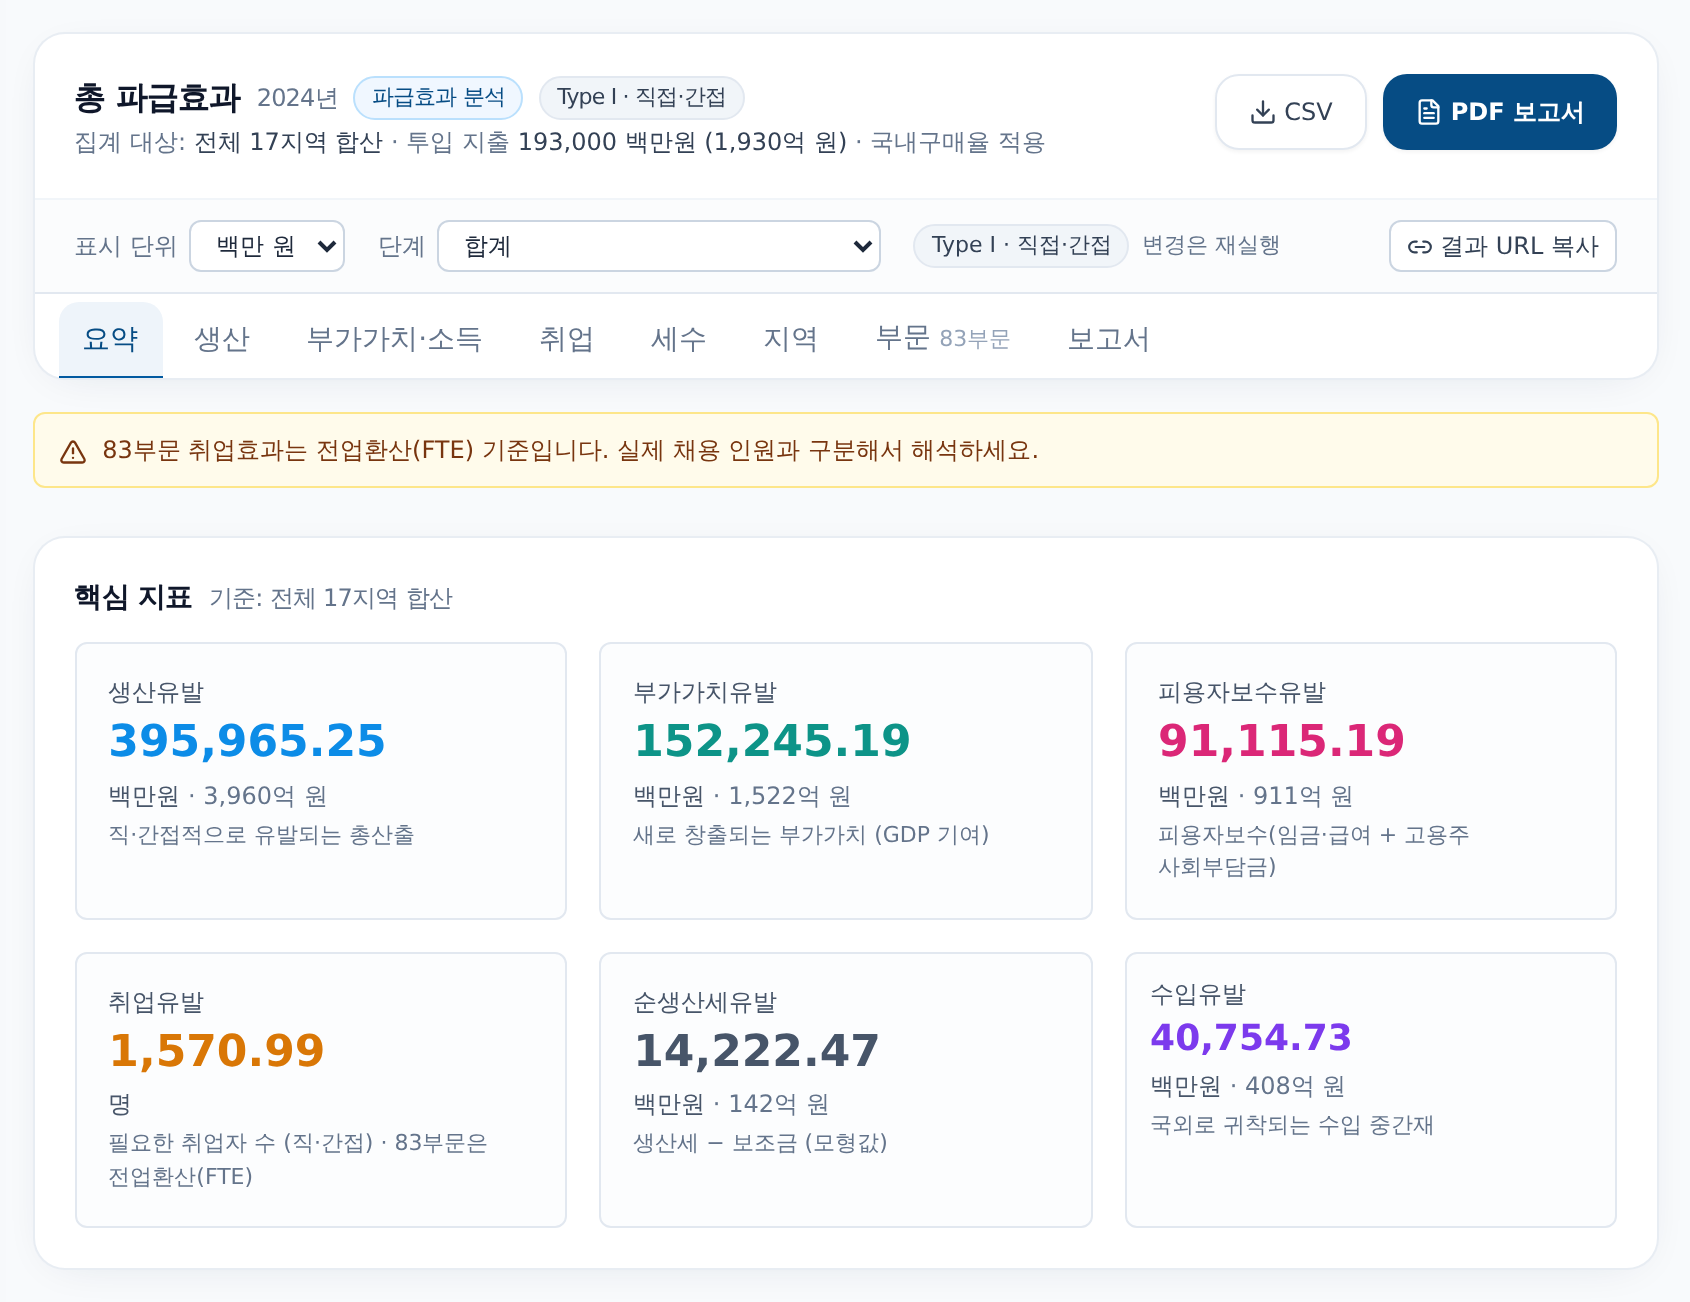Click the 집계 대상 summary line
Viewport: 1690px width, 1302px height.
pyautogui.click(x=560, y=143)
